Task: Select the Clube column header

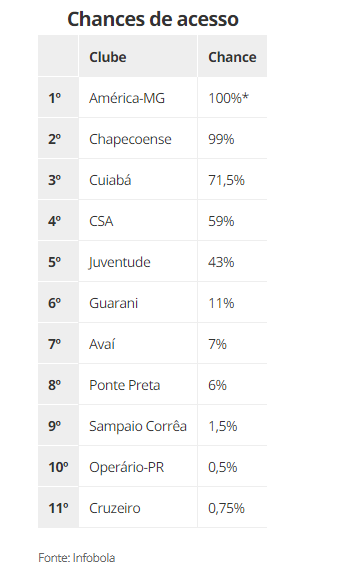Action: click(108, 57)
